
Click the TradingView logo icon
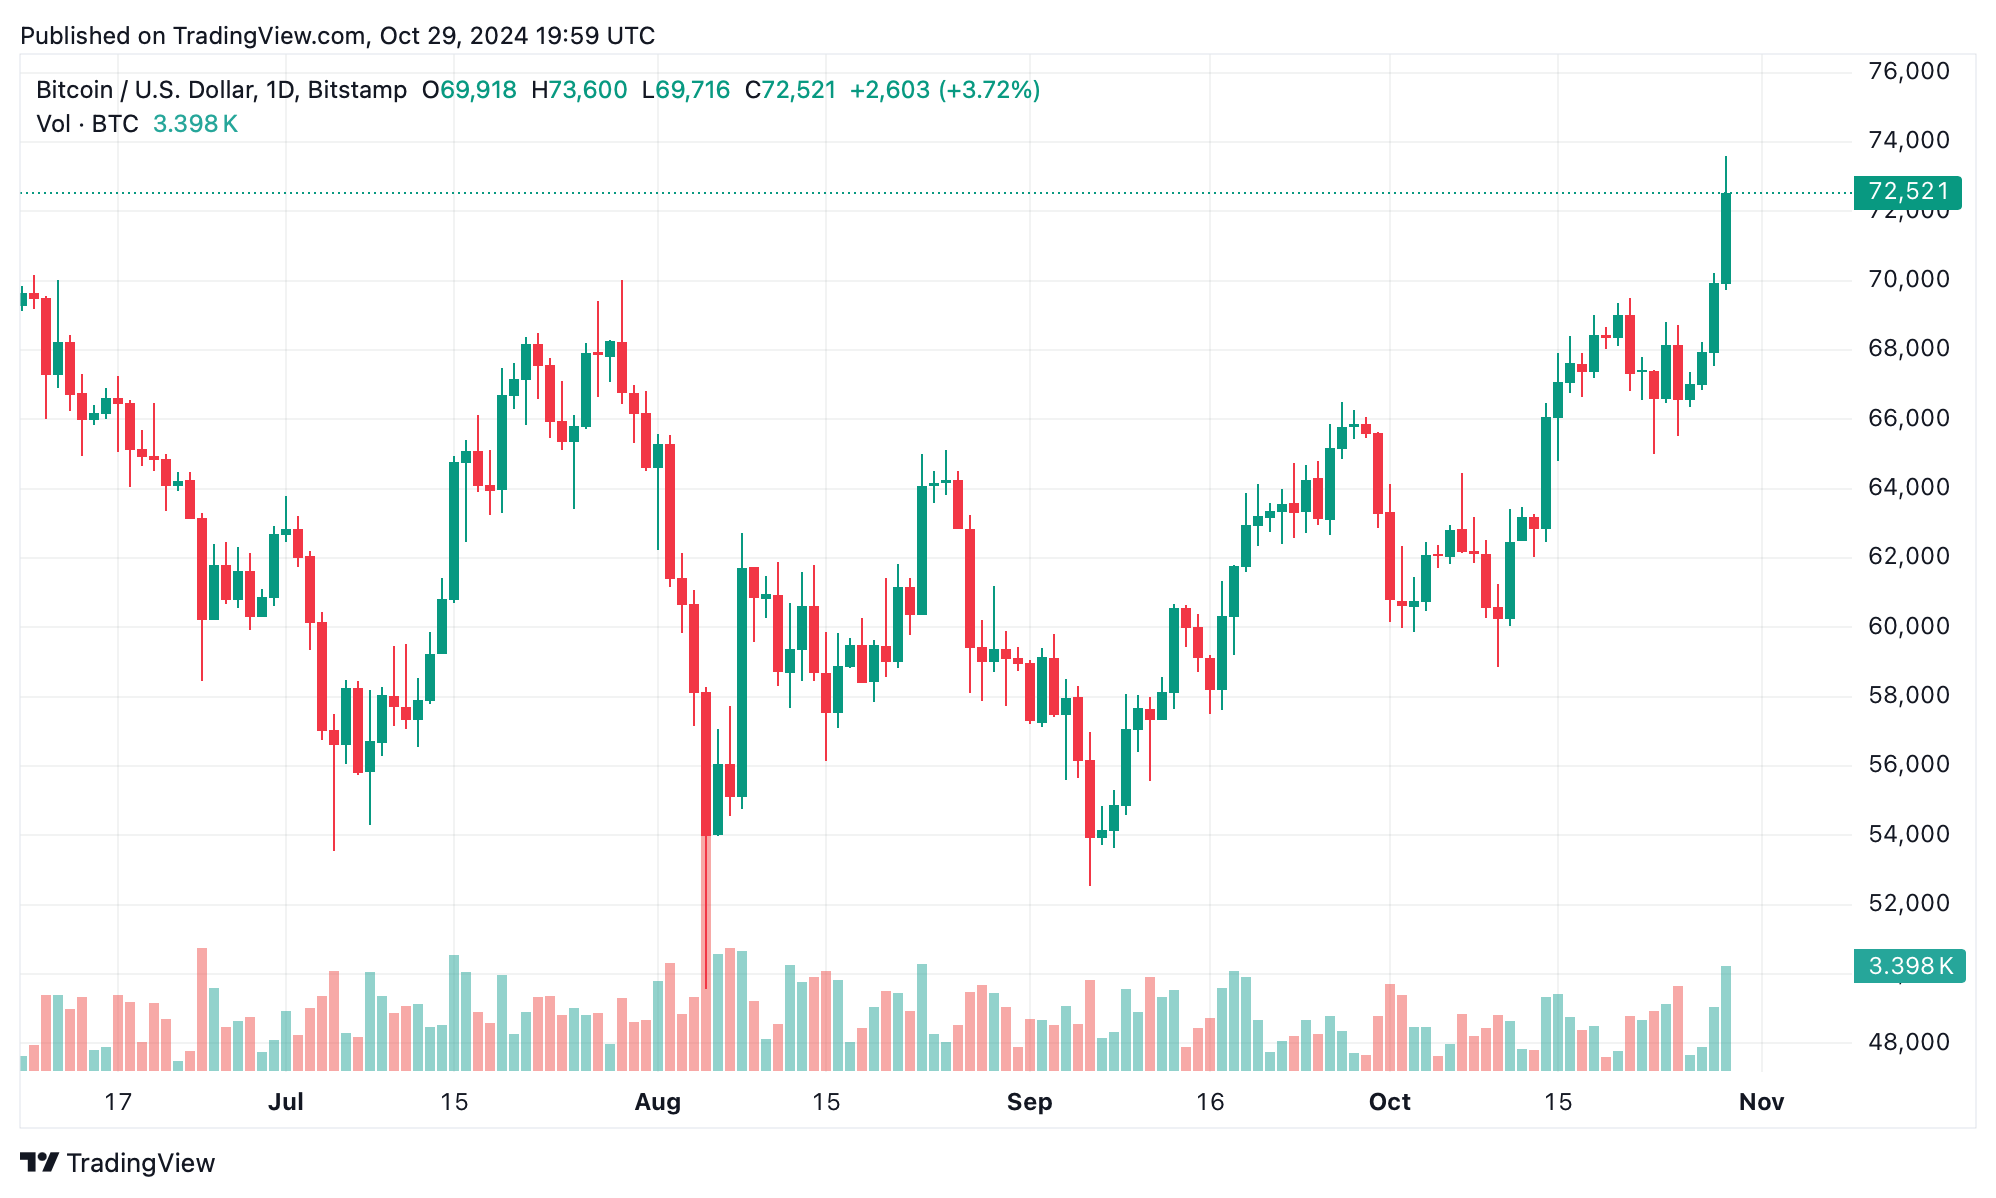tap(40, 1163)
